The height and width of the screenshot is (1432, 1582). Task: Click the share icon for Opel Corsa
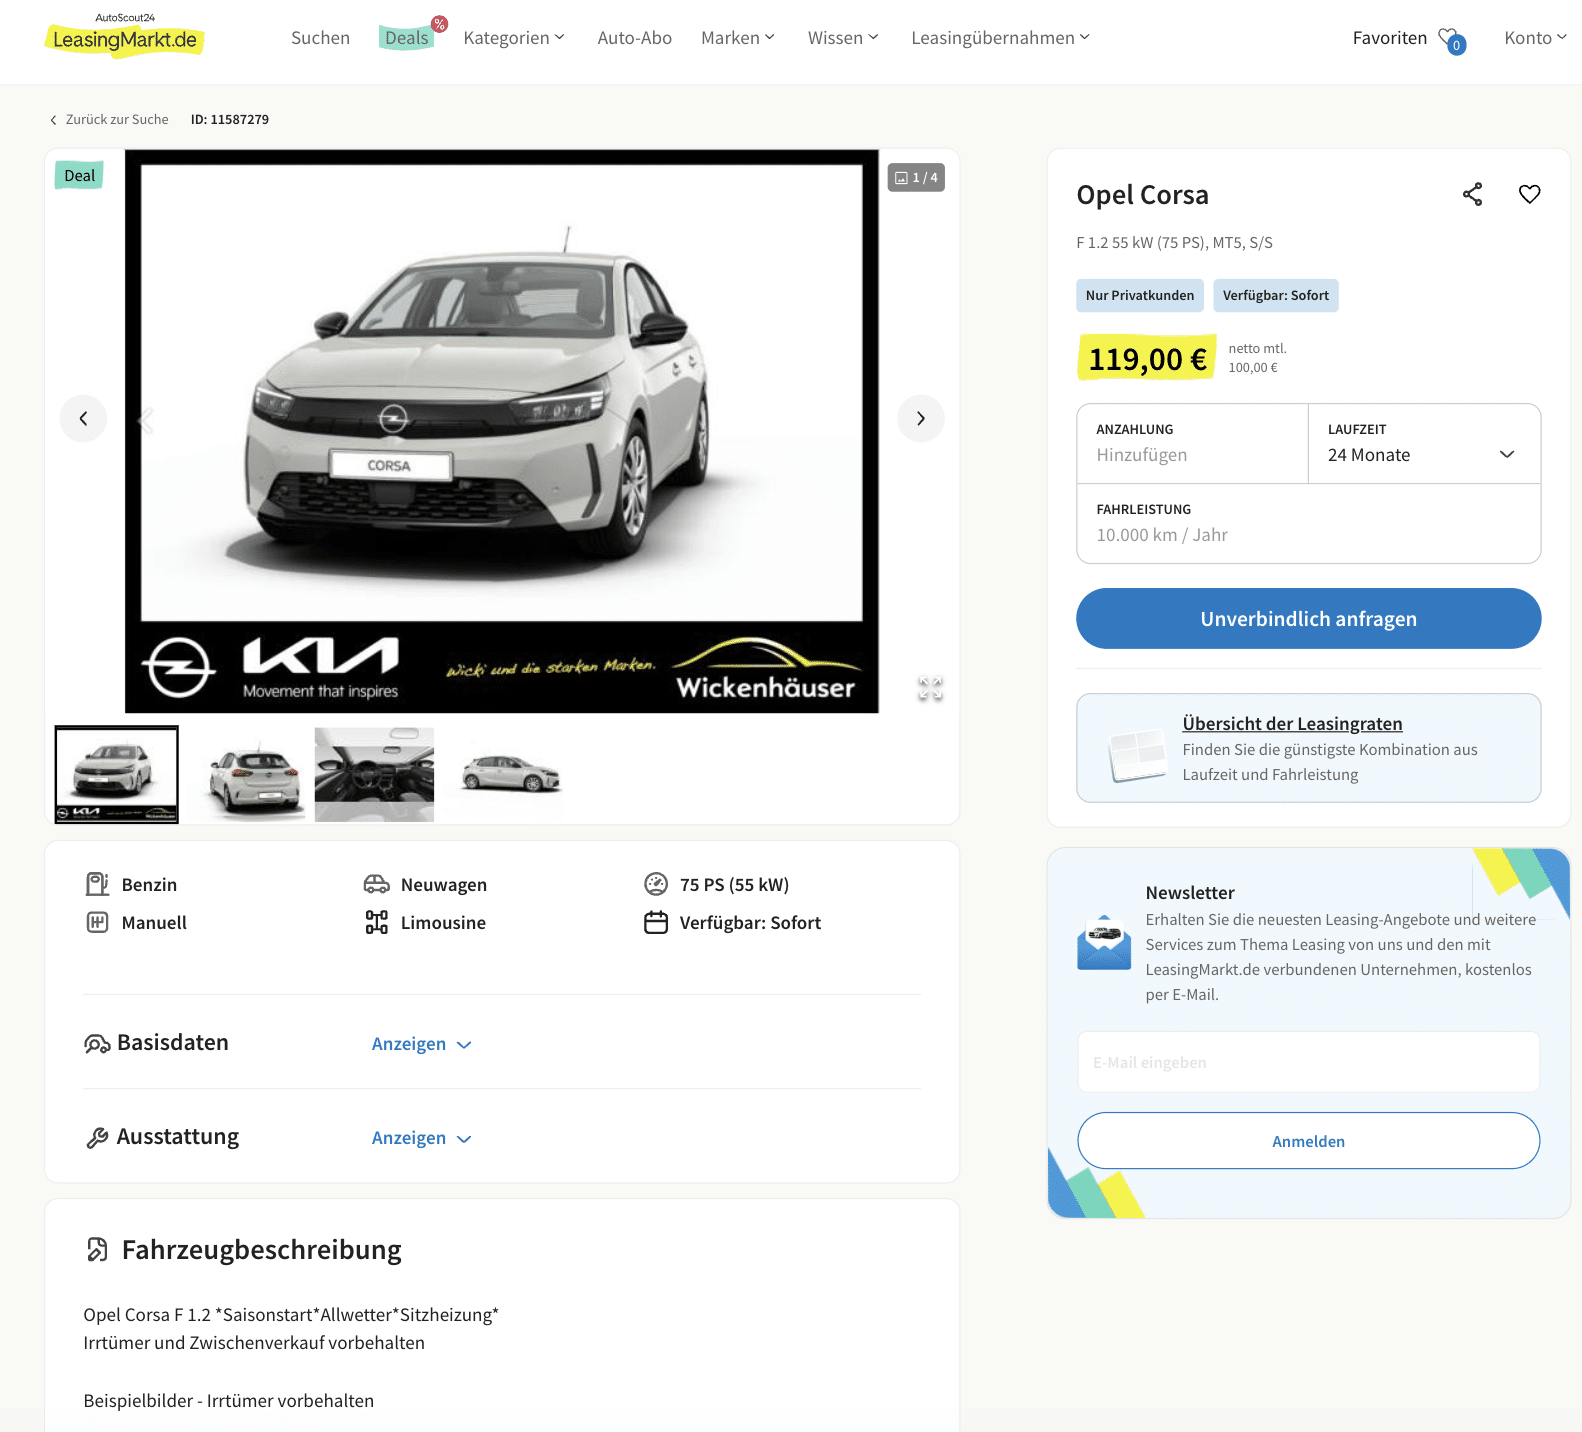[1472, 194]
